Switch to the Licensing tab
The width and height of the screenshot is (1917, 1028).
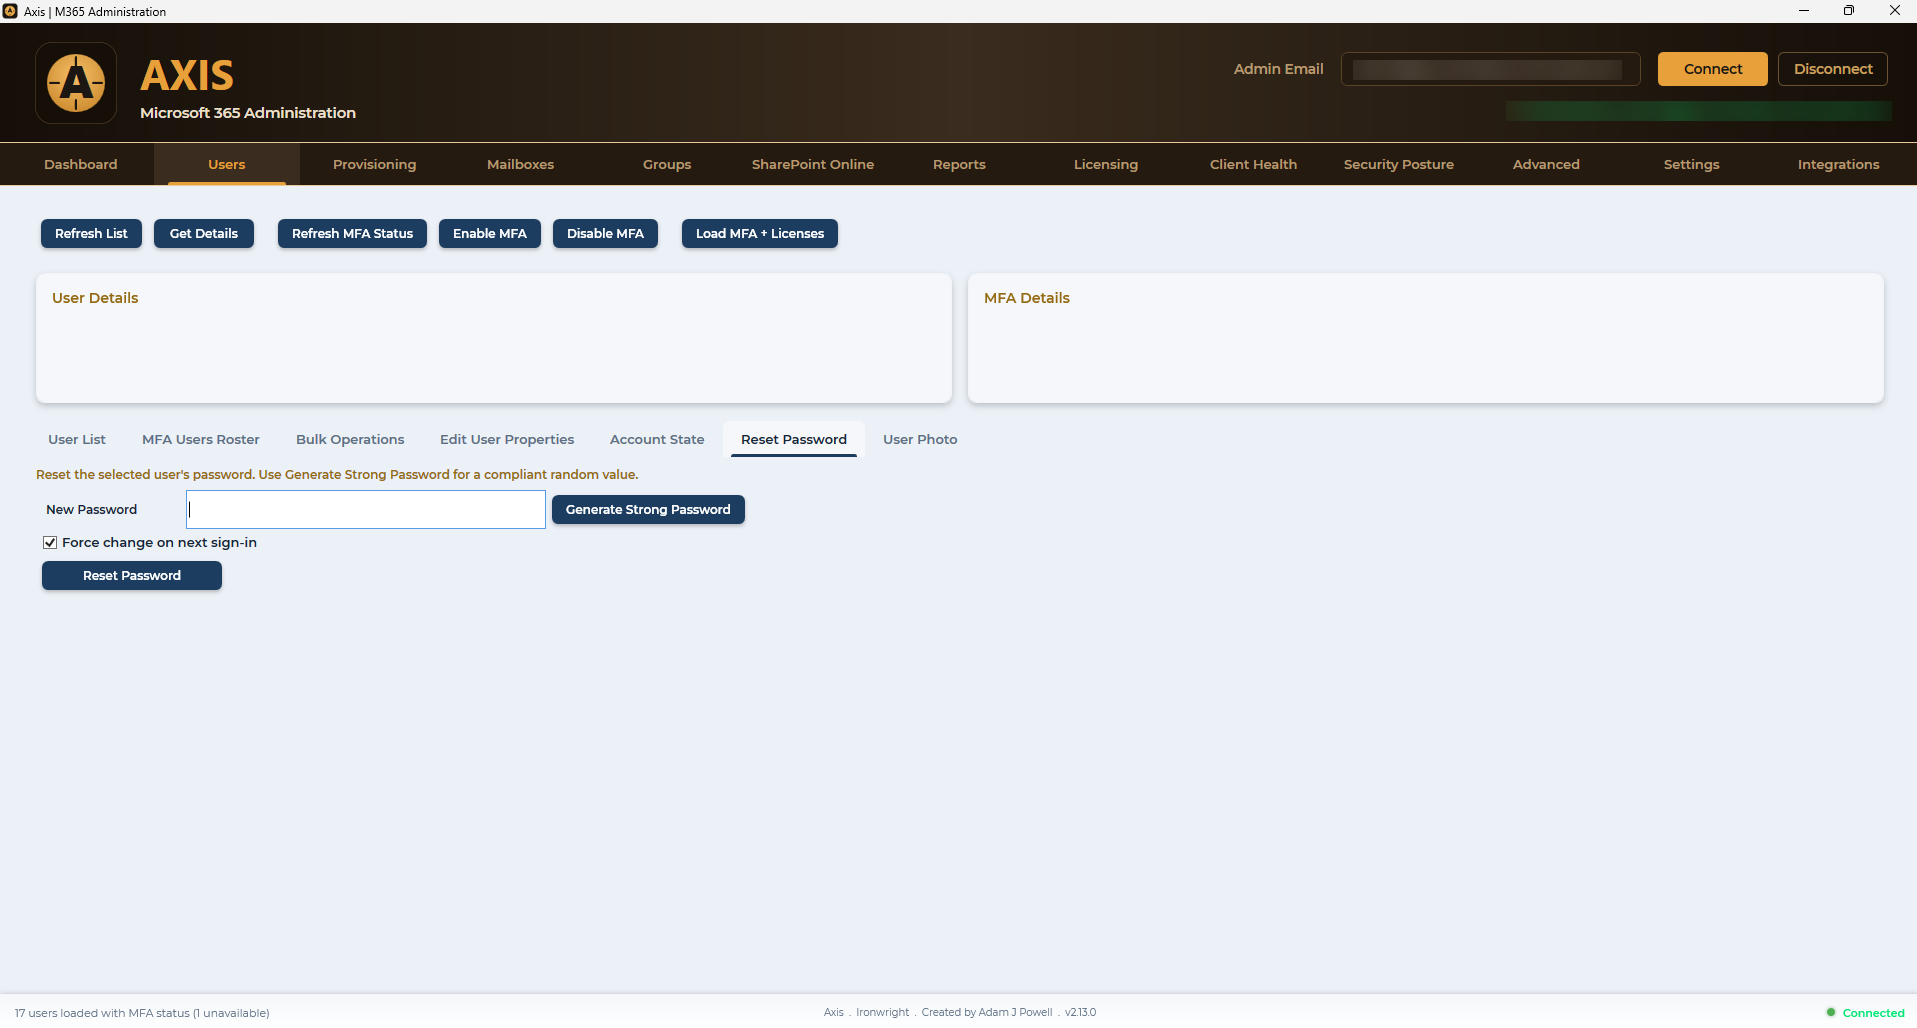(x=1106, y=164)
